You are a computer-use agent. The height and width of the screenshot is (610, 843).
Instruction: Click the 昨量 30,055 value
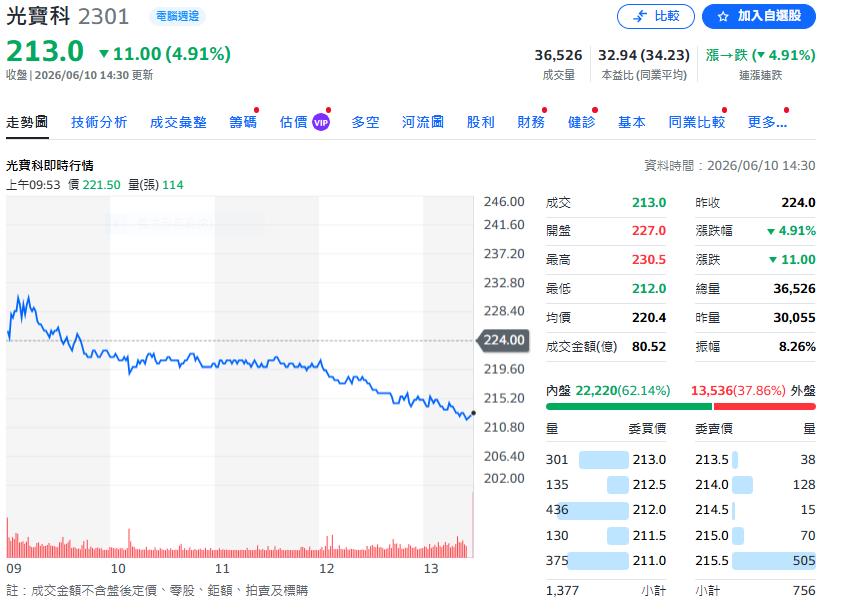tap(795, 318)
